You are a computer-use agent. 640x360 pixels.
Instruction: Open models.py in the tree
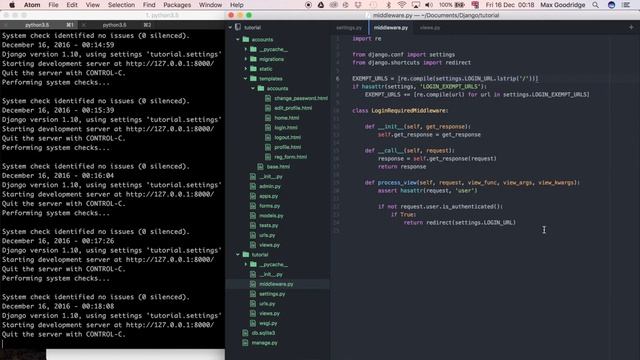tap(271, 216)
